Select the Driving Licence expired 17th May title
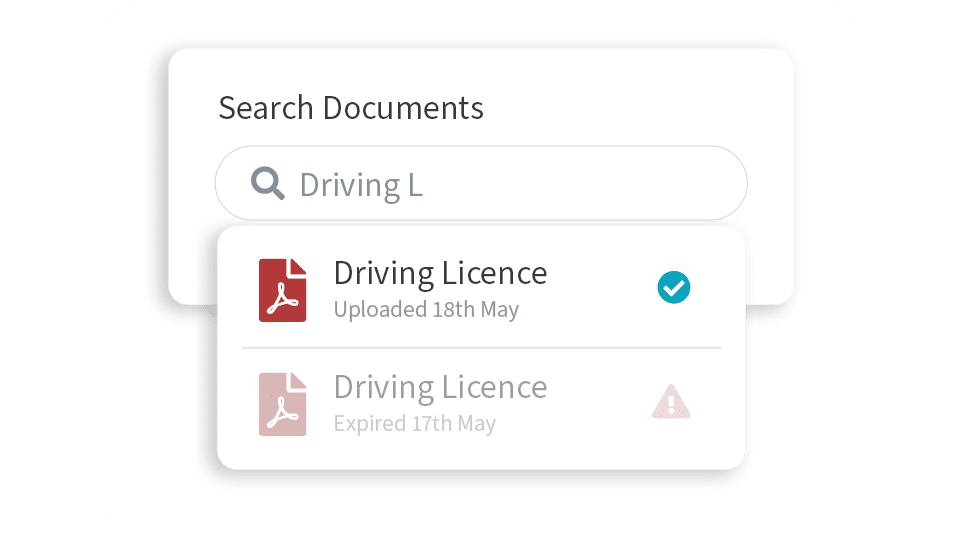Screen dimensions: 962x536 [x=440, y=388]
